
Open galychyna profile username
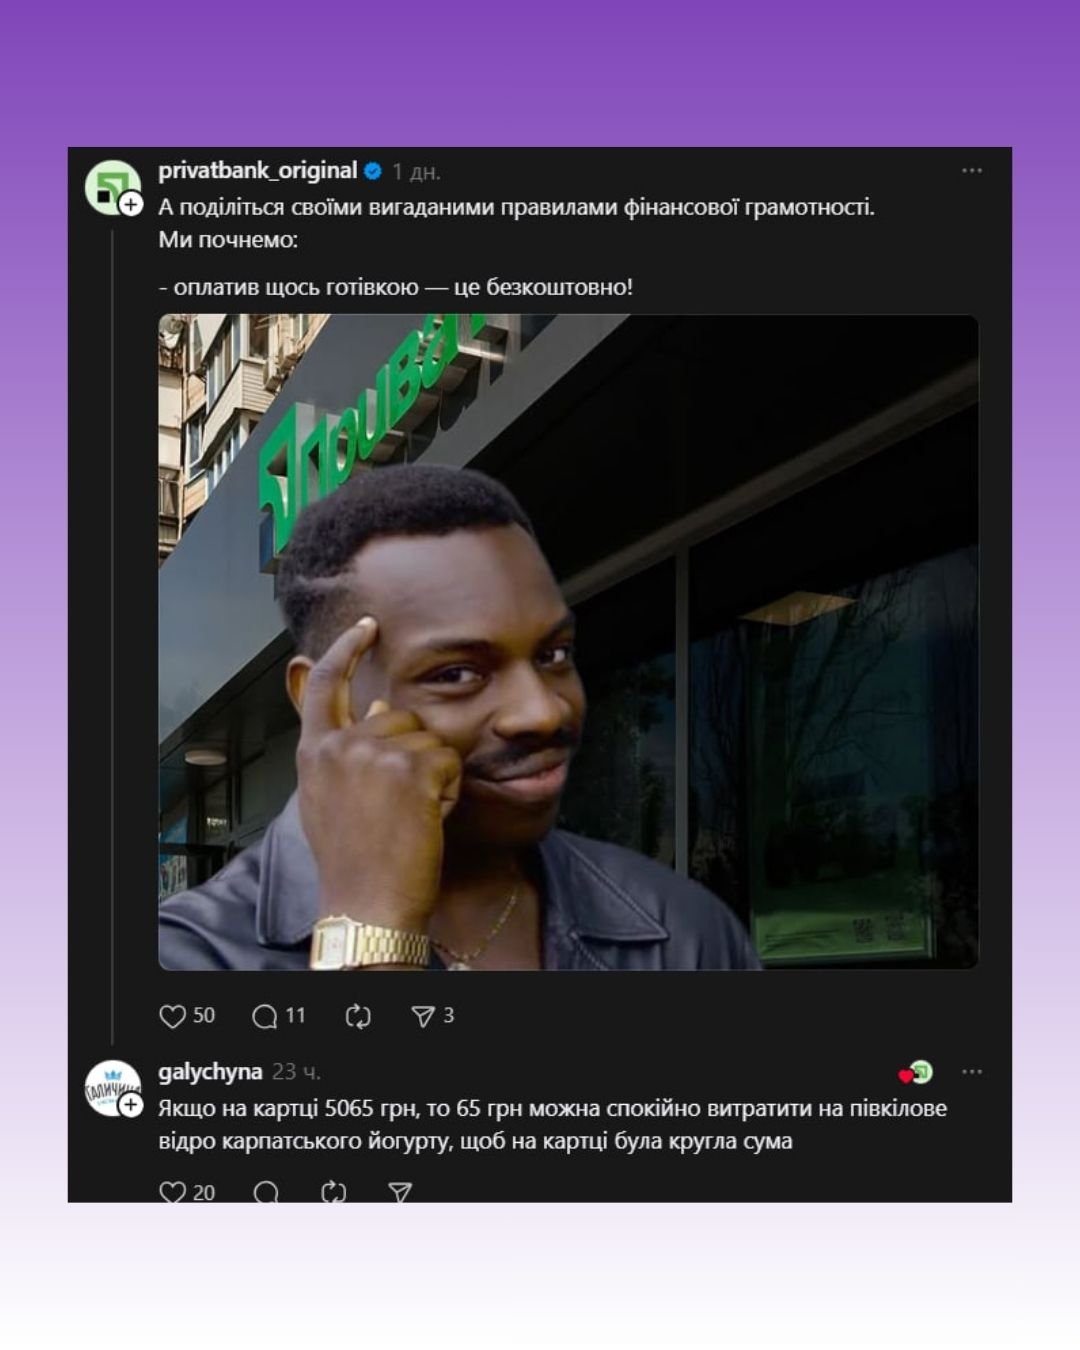click(210, 1072)
